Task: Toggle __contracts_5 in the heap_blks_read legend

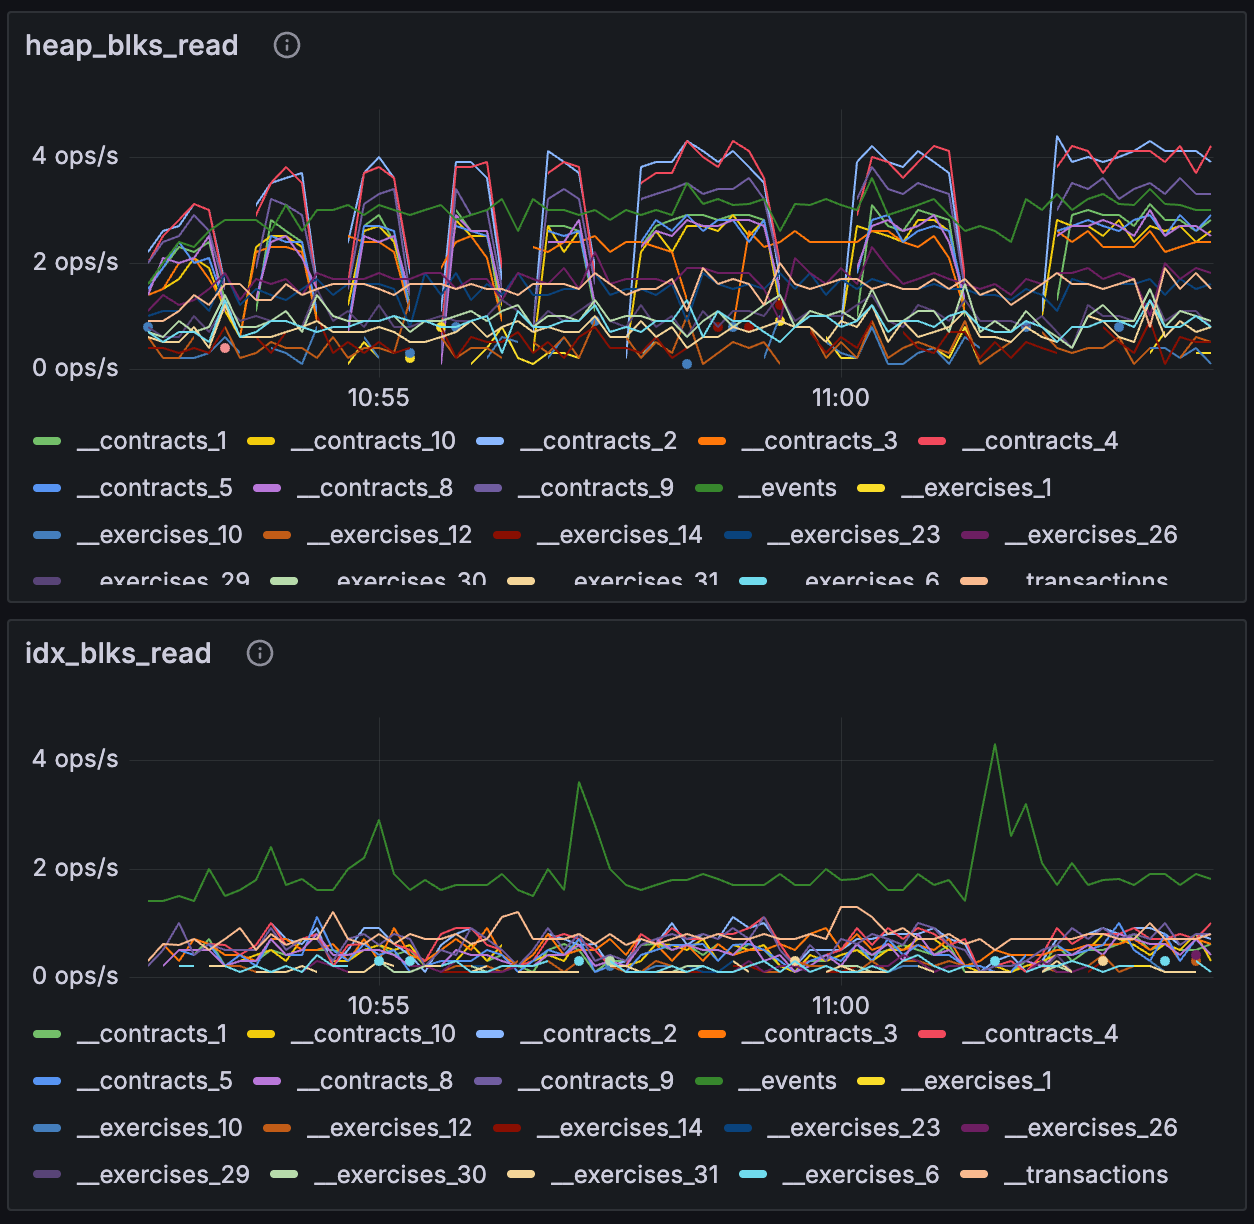Action: (155, 487)
